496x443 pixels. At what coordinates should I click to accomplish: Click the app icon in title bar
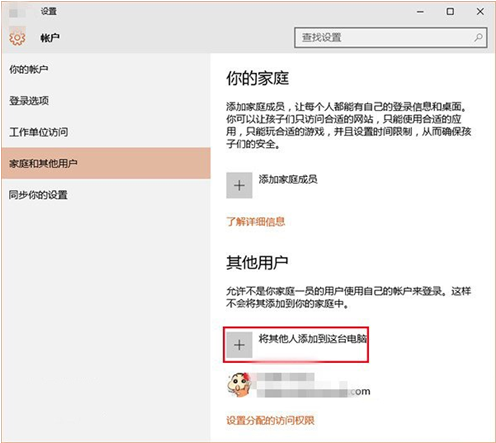(x=17, y=13)
